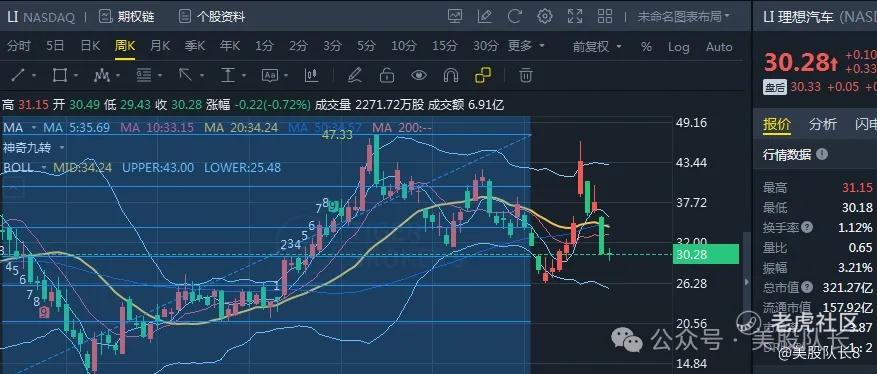Toggle Log scale on chart
Image resolution: width=877 pixels, height=374 pixels.
[x=678, y=47]
